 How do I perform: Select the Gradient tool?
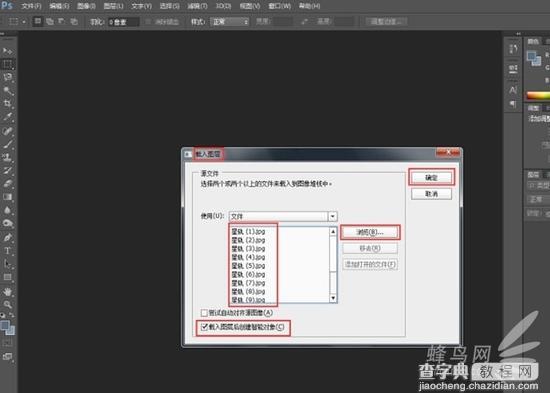pos(7,197)
